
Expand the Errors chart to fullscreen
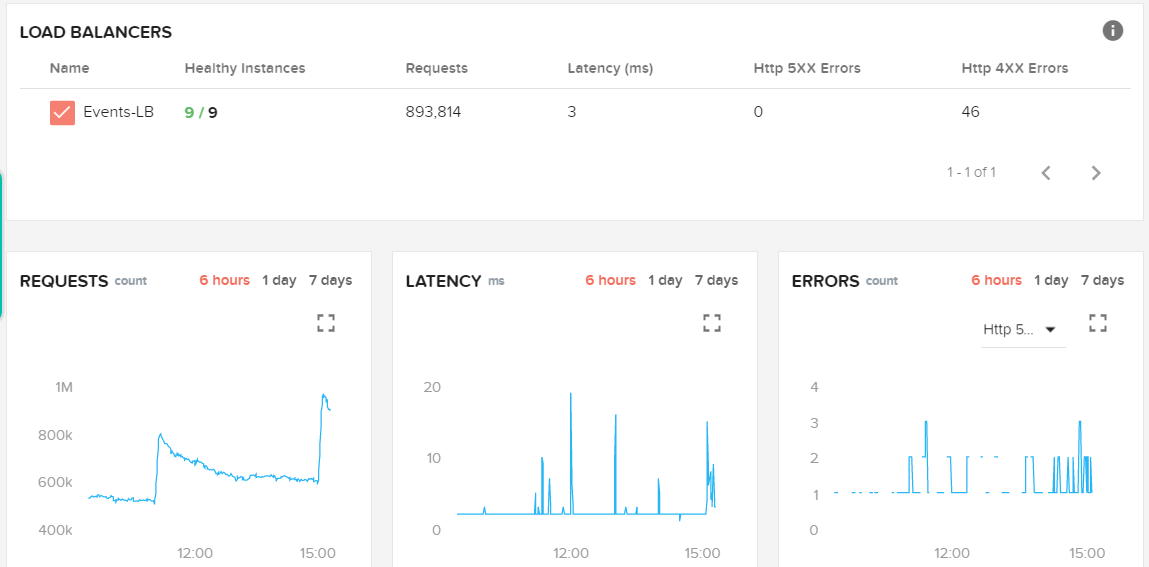tap(1098, 322)
